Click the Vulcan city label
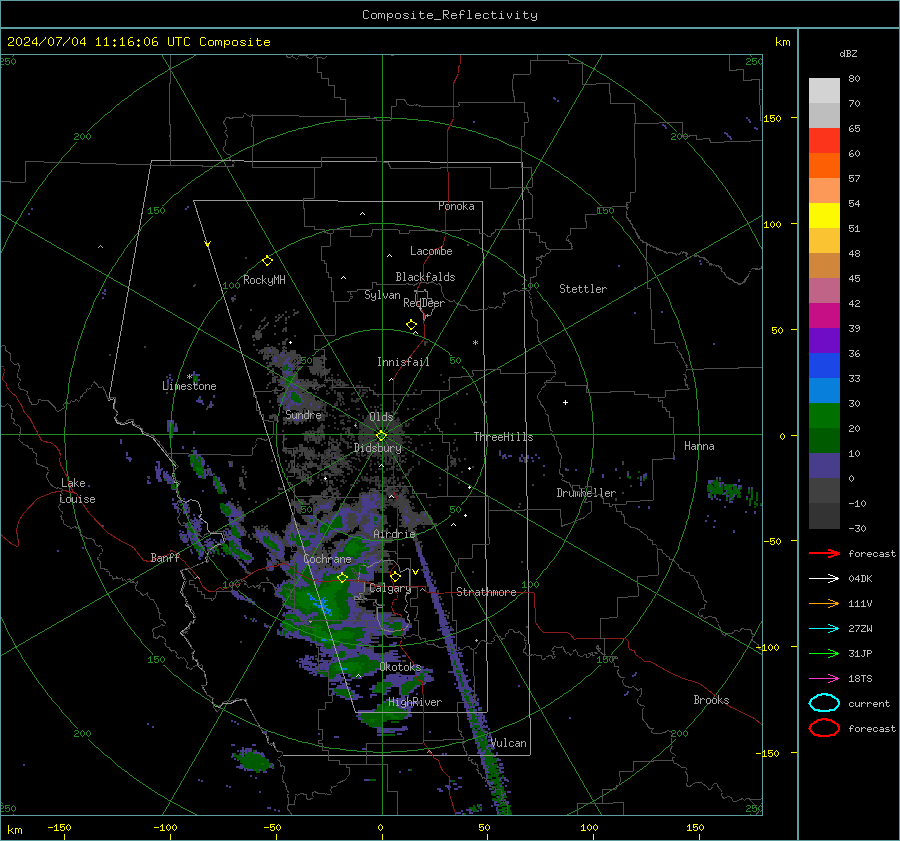This screenshot has width=900, height=841. click(509, 743)
